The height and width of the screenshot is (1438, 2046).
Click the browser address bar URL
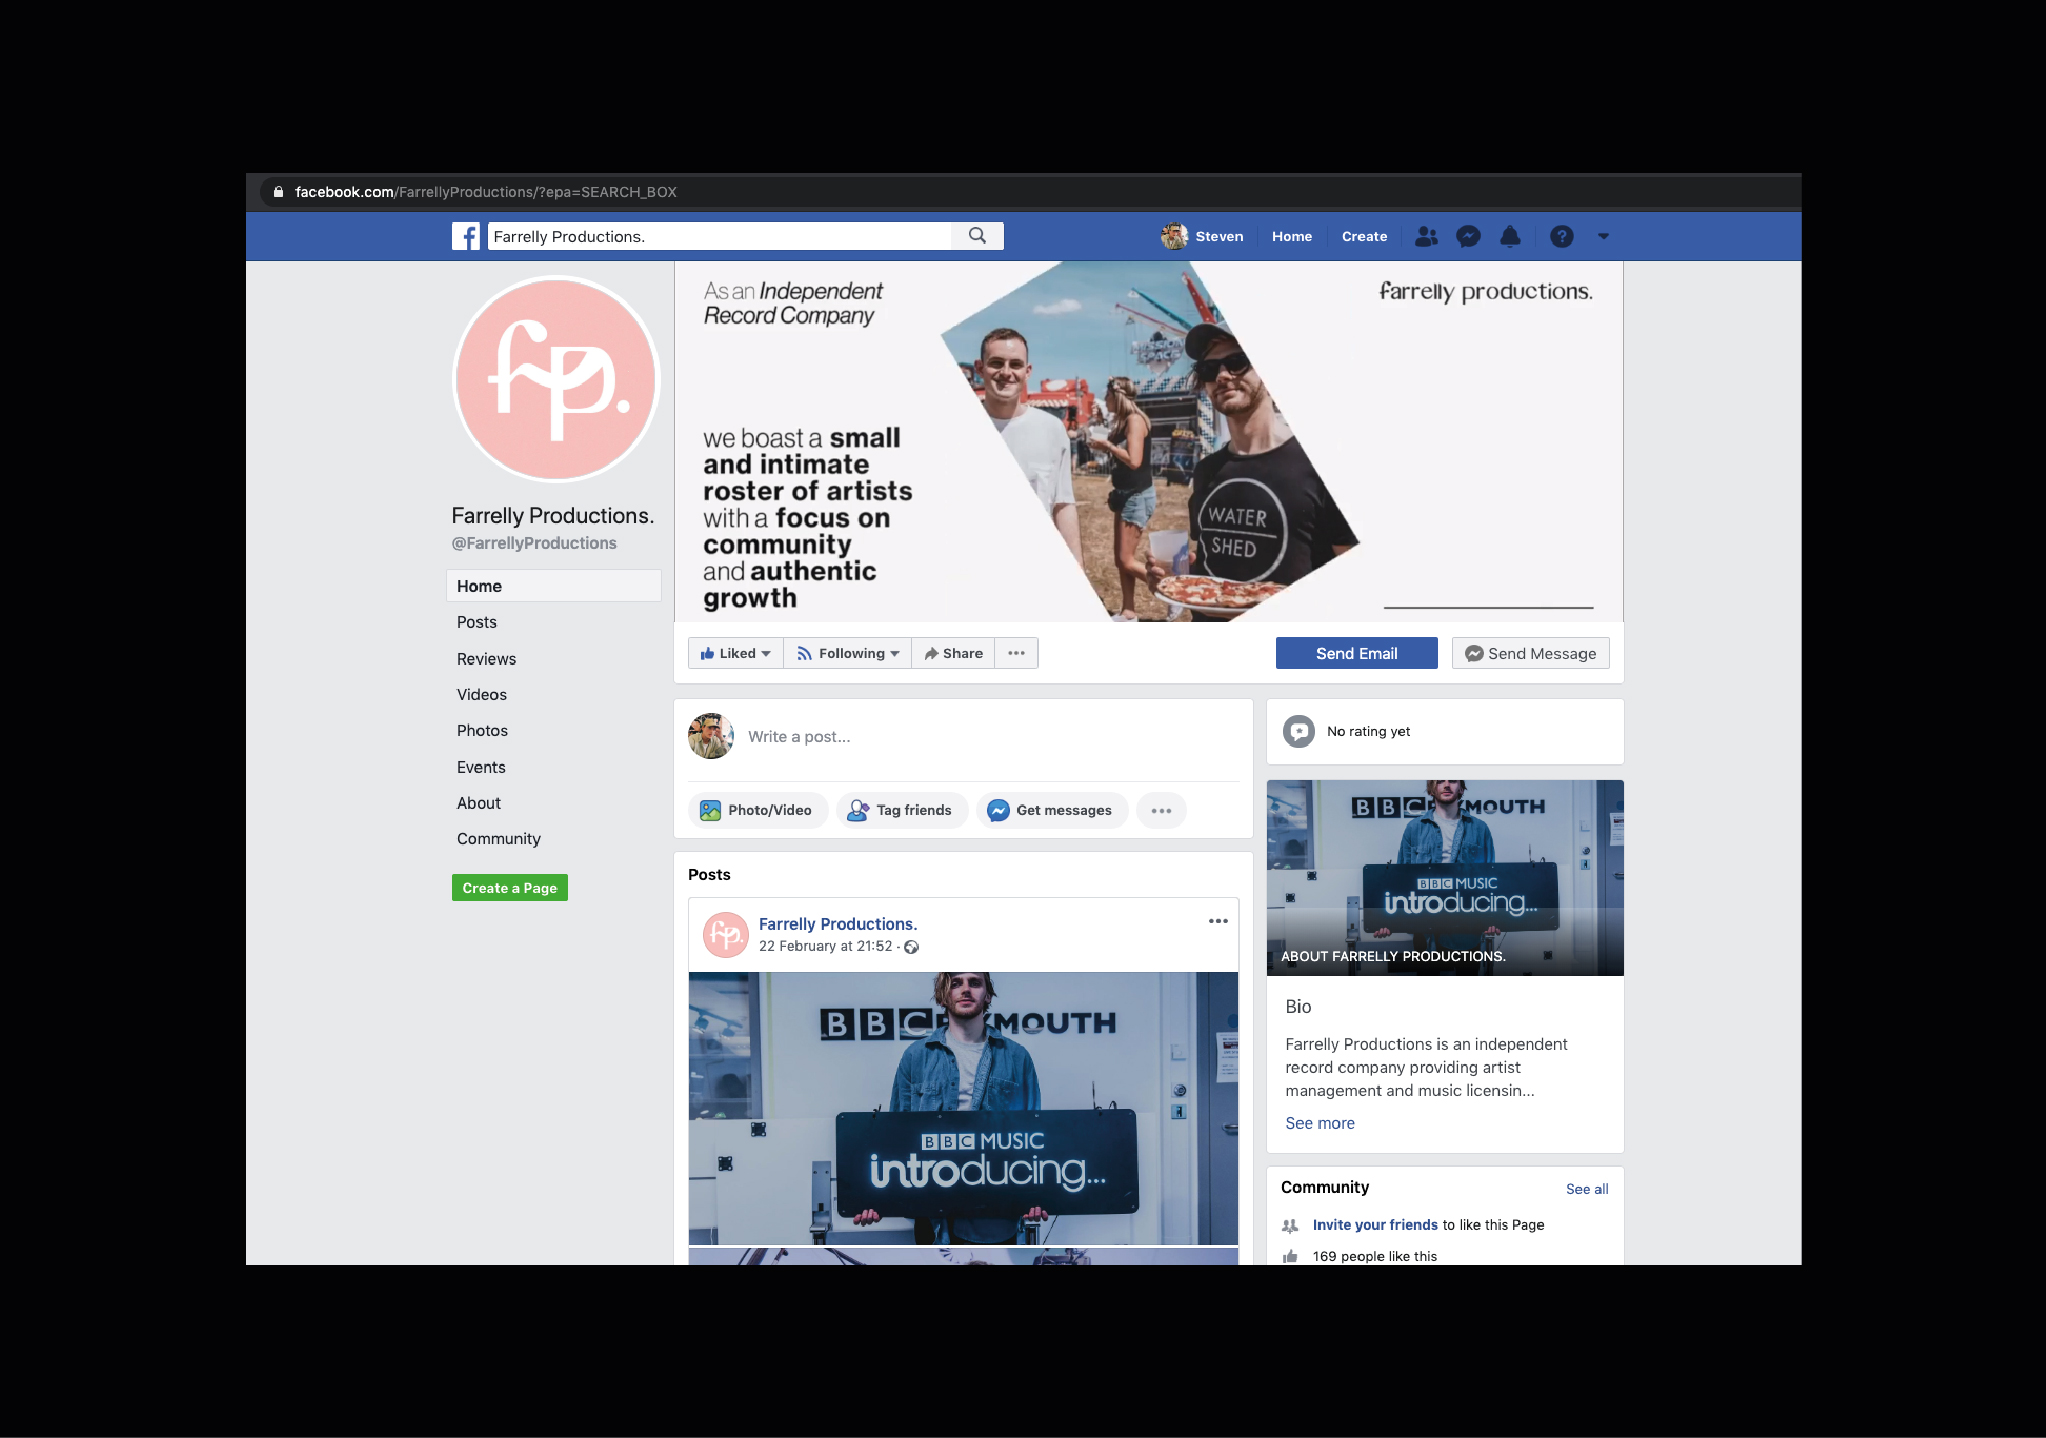(486, 192)
